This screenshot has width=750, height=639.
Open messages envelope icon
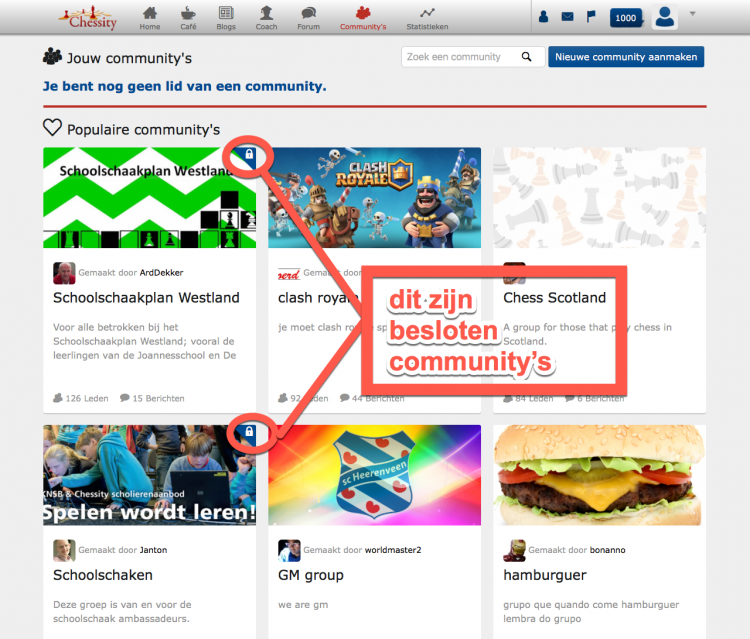[567, 17]
